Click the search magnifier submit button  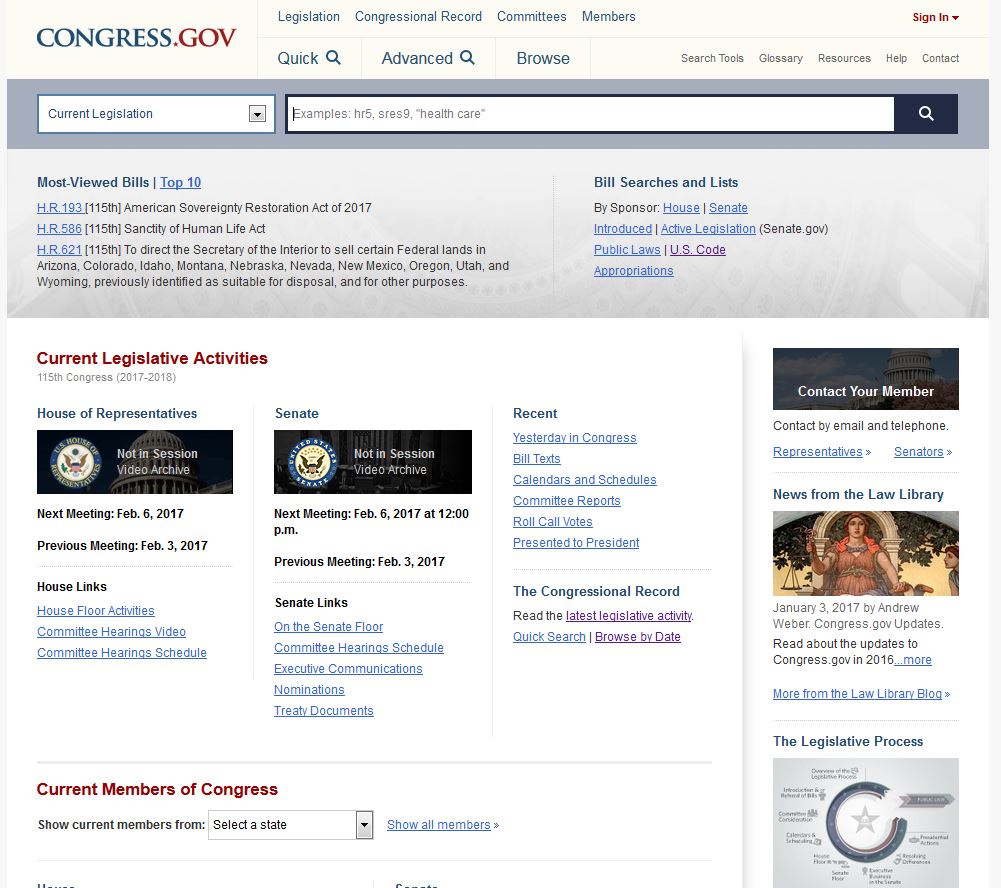[x=925, y=113]
